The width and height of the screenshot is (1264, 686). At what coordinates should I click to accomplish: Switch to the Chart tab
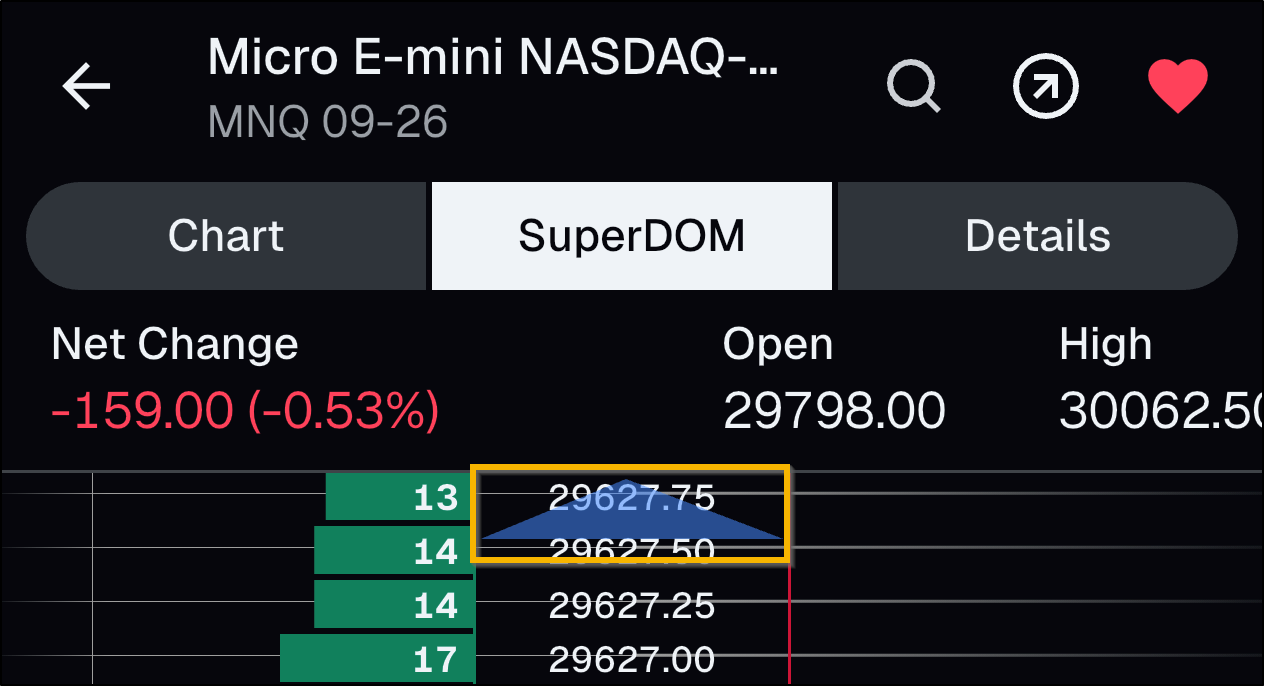point(226,236)
